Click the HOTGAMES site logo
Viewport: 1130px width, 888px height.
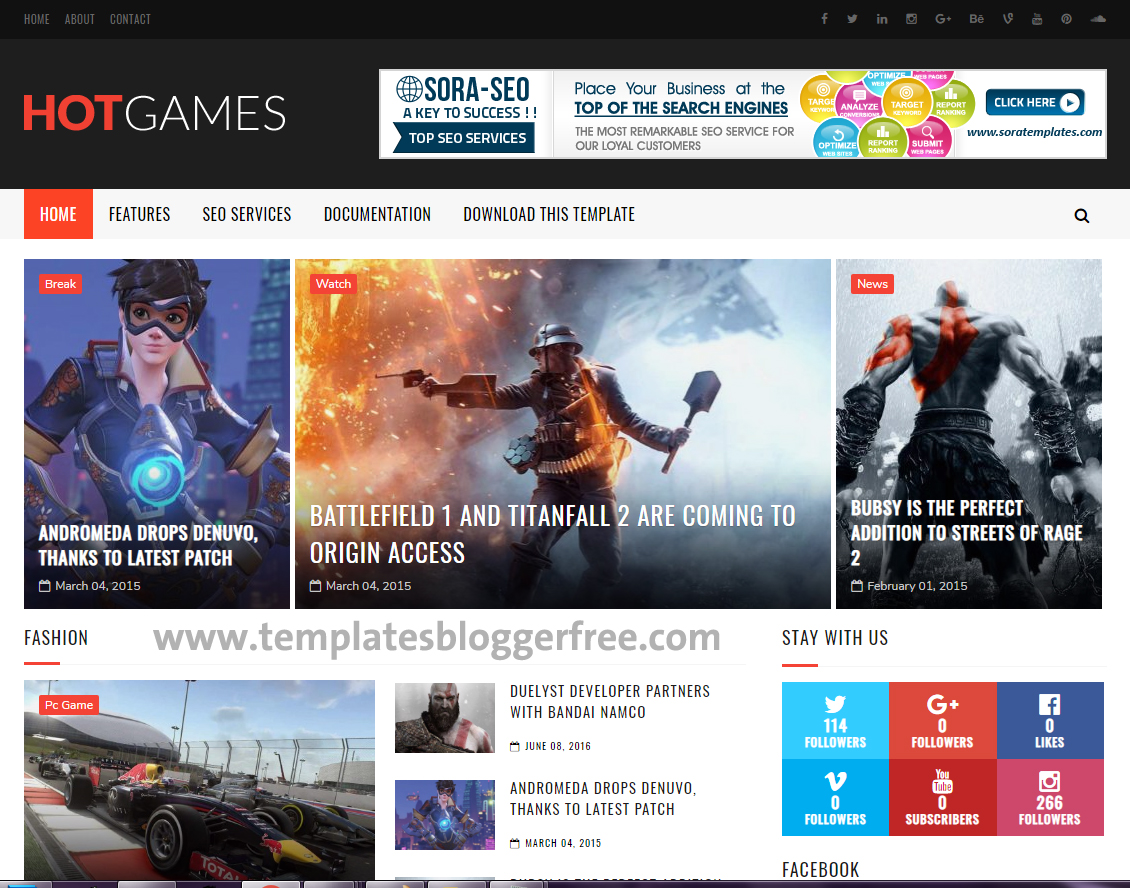155,113
